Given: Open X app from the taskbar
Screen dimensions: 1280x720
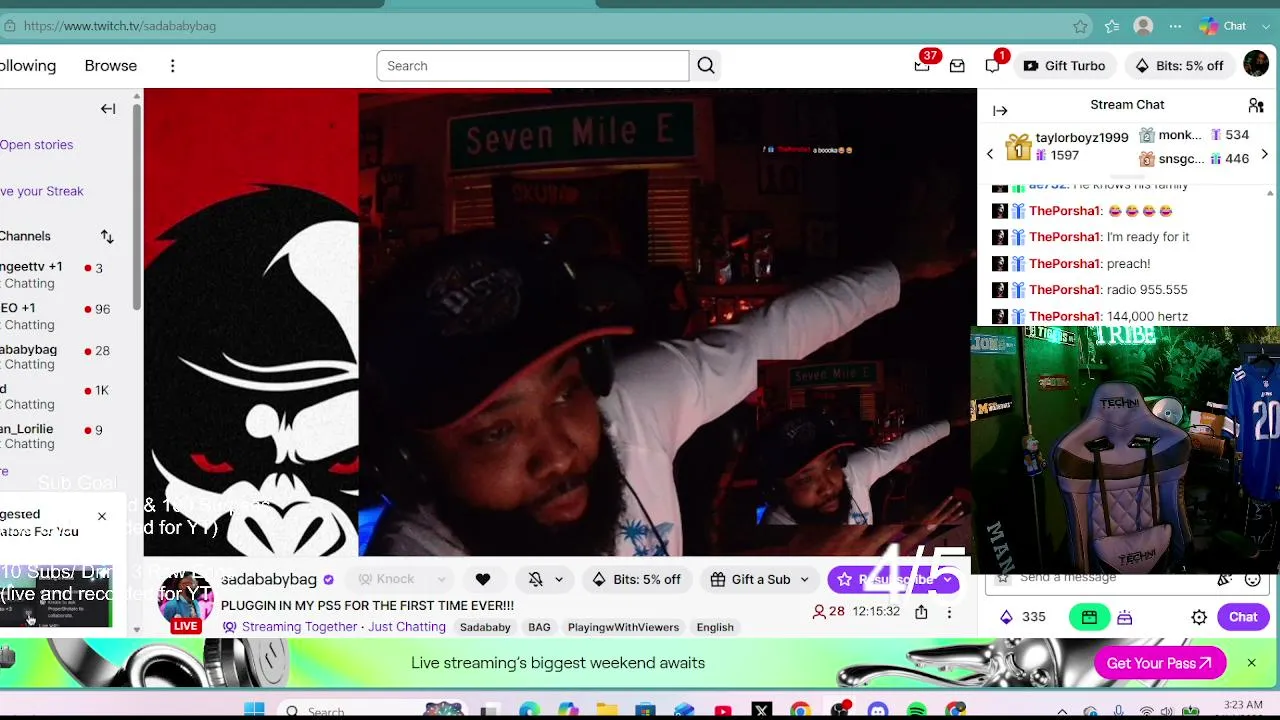Looking at the screenshot, I should [761, 710].
